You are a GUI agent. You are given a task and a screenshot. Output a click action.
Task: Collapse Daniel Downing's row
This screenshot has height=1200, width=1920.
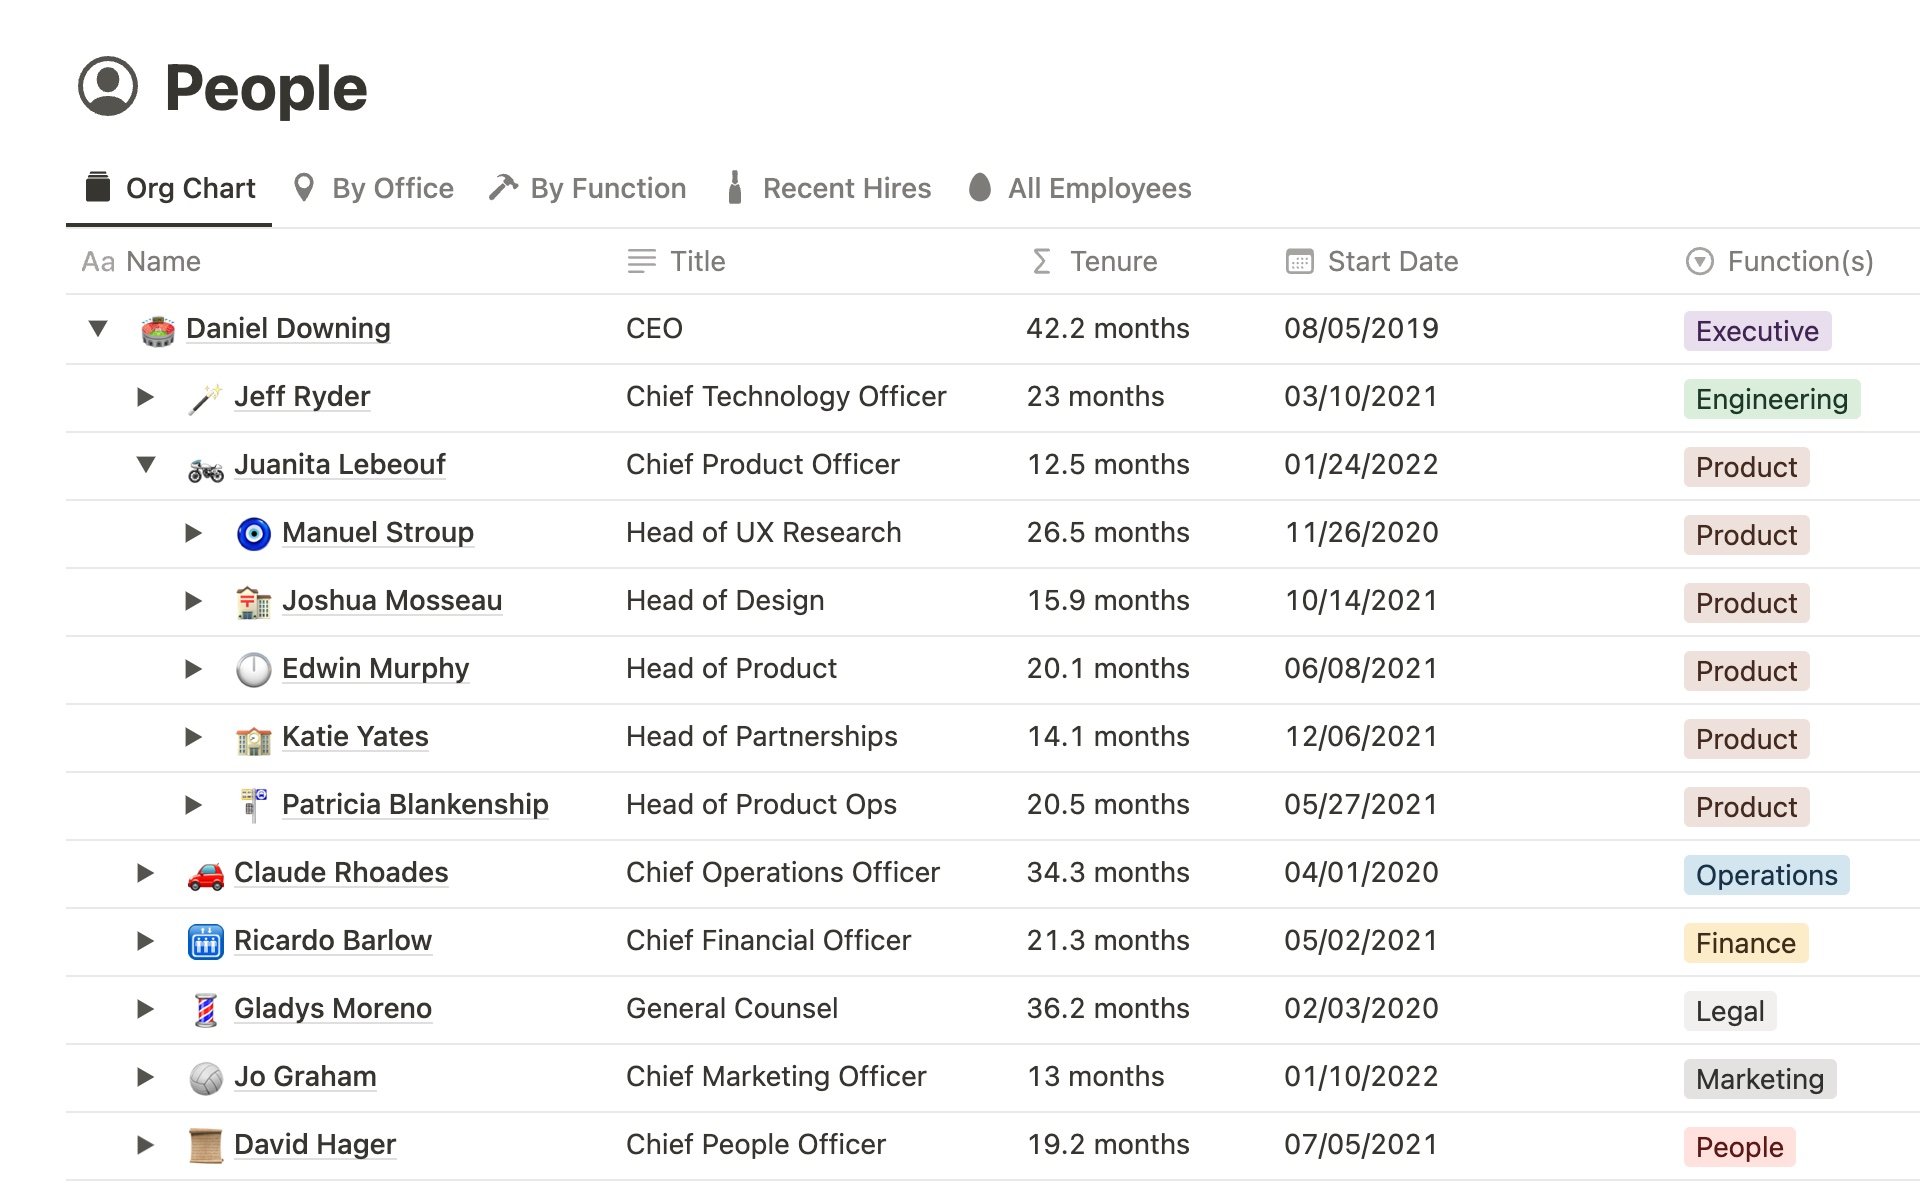pyautogui.click(x=98, y=328)
